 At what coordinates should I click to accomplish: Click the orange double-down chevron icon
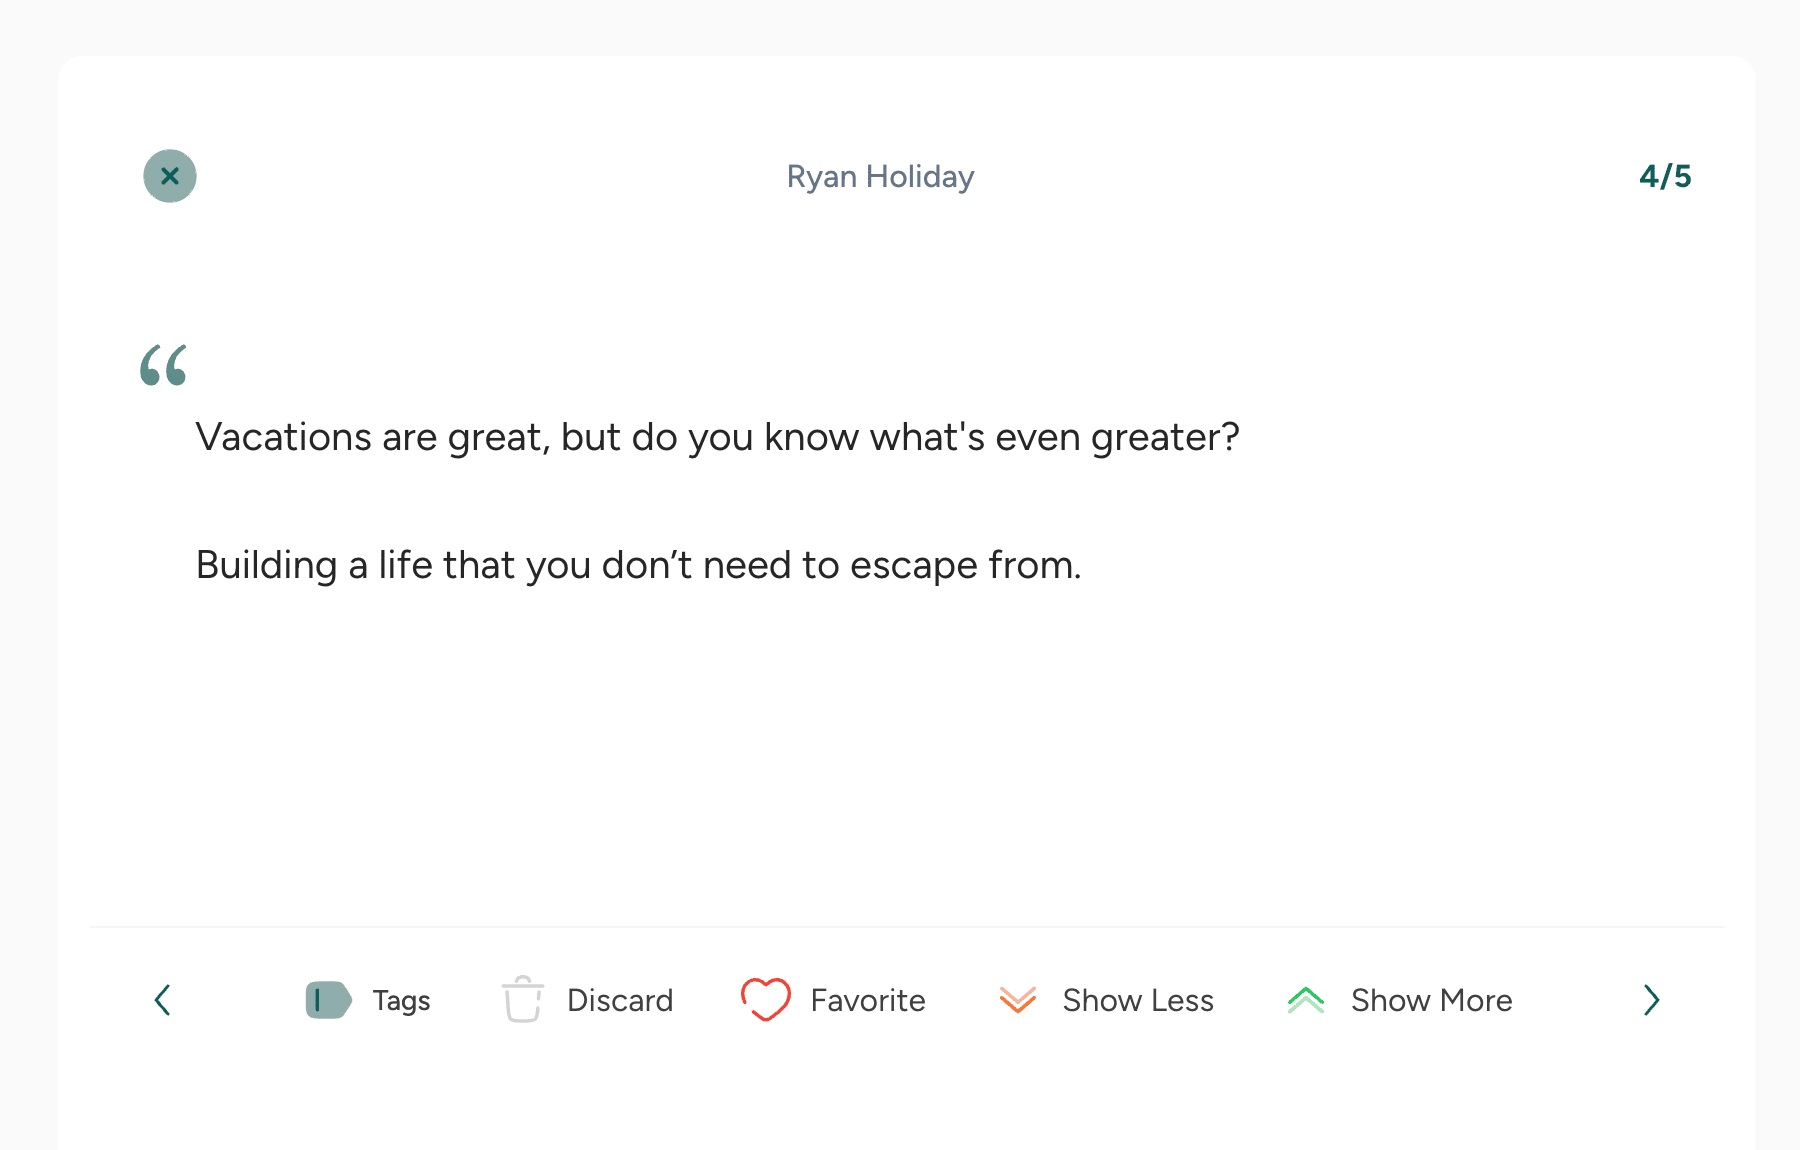click(x=1018, y=1000)
